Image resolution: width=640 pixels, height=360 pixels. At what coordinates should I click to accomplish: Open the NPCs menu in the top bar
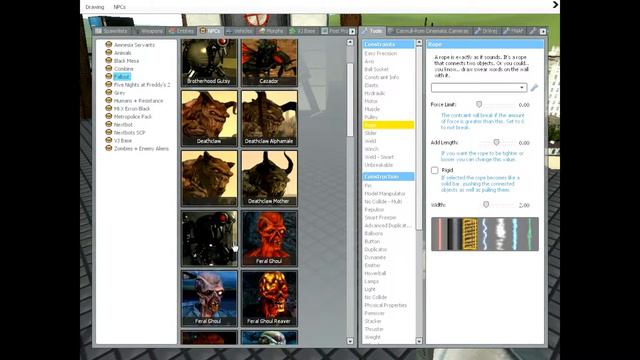pyautogui.click(x=120, y=7)
